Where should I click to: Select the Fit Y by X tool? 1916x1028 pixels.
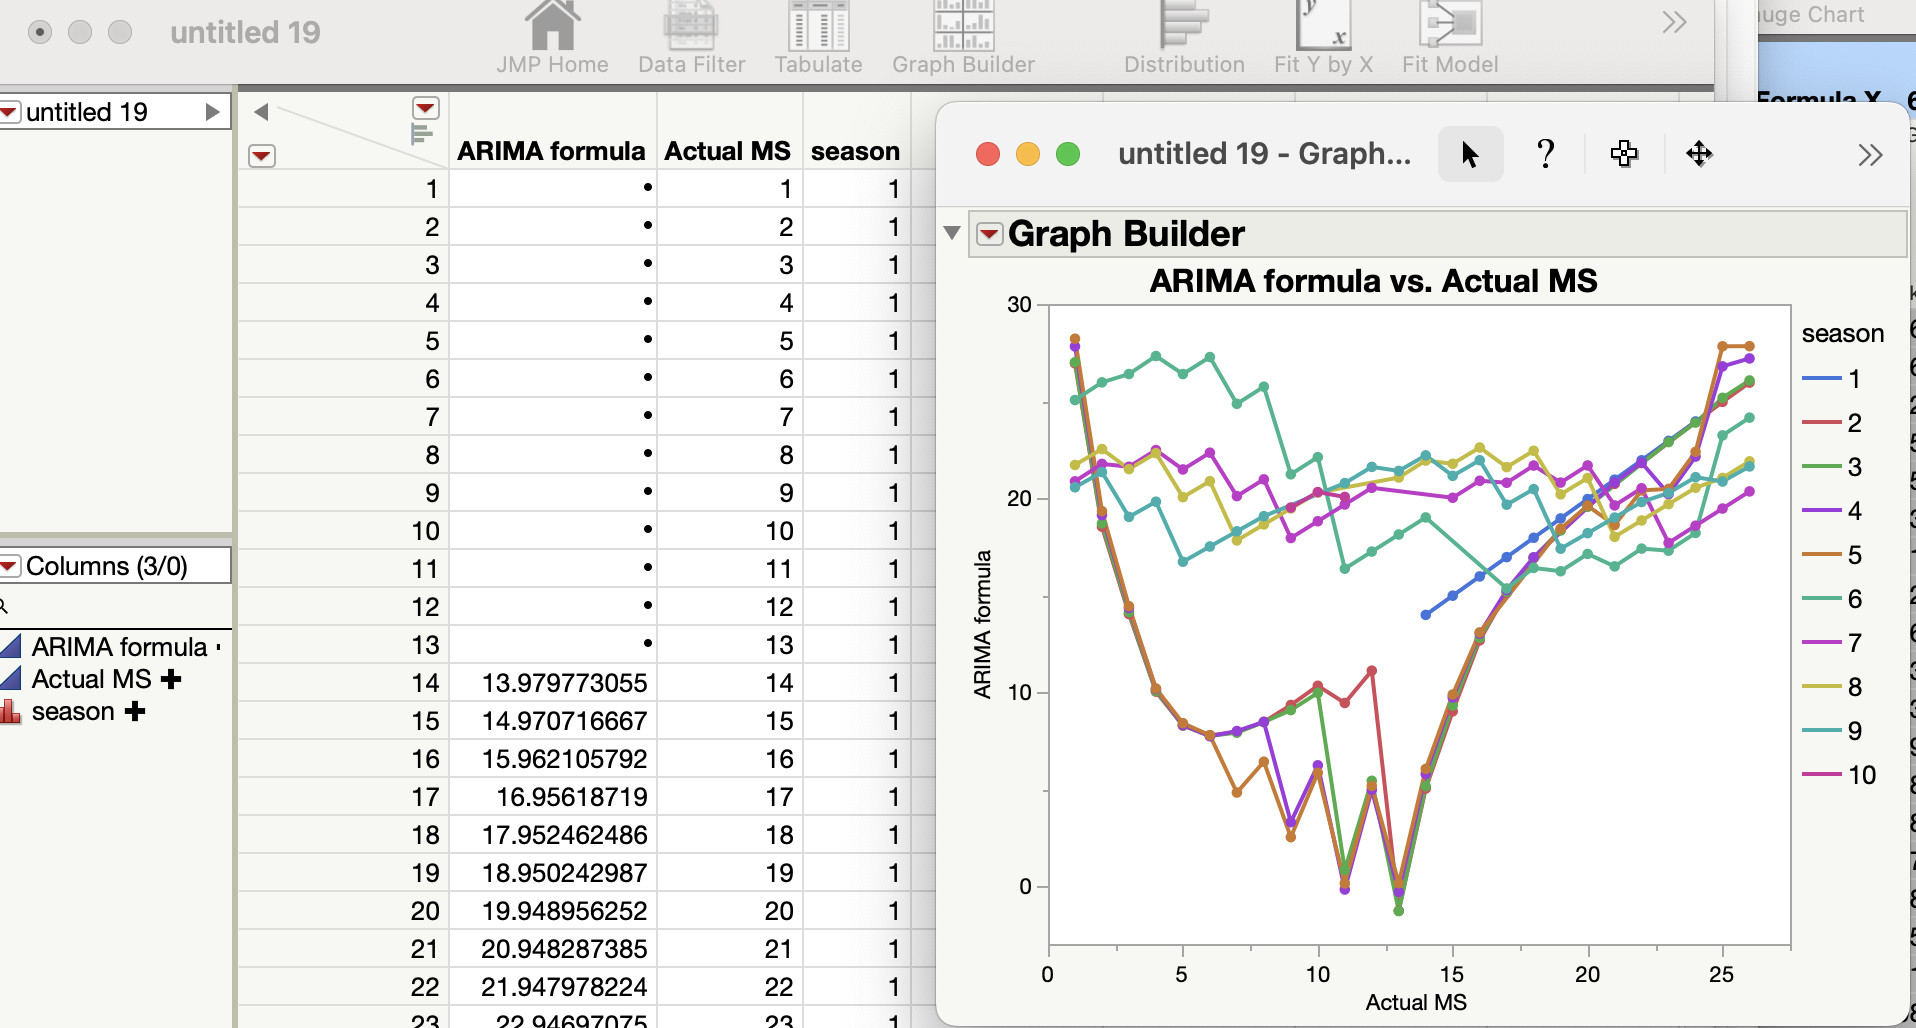(1322, 30)
